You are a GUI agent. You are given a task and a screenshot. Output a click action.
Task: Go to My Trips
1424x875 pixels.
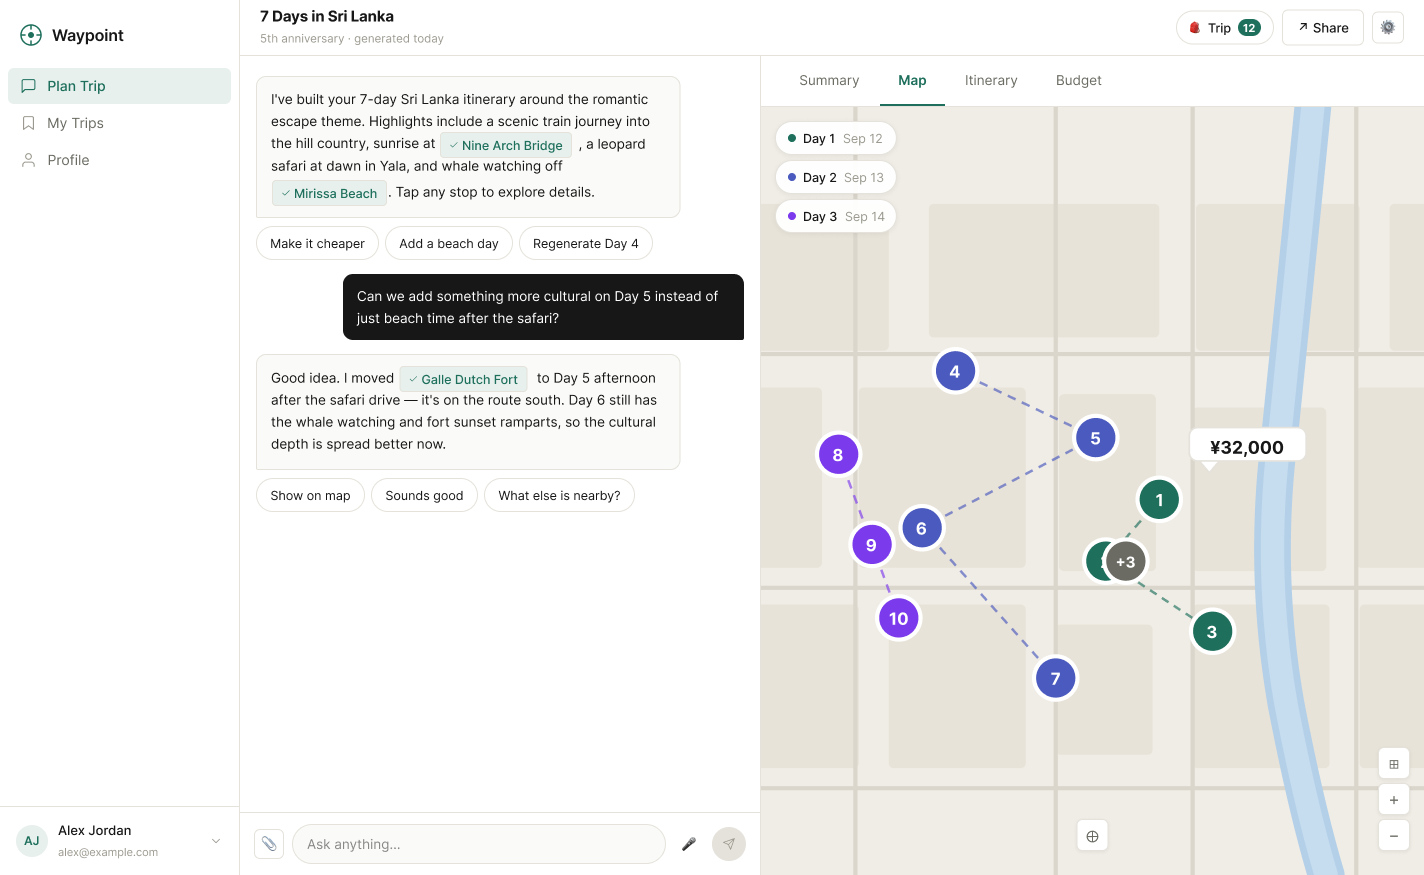(119, 123)
